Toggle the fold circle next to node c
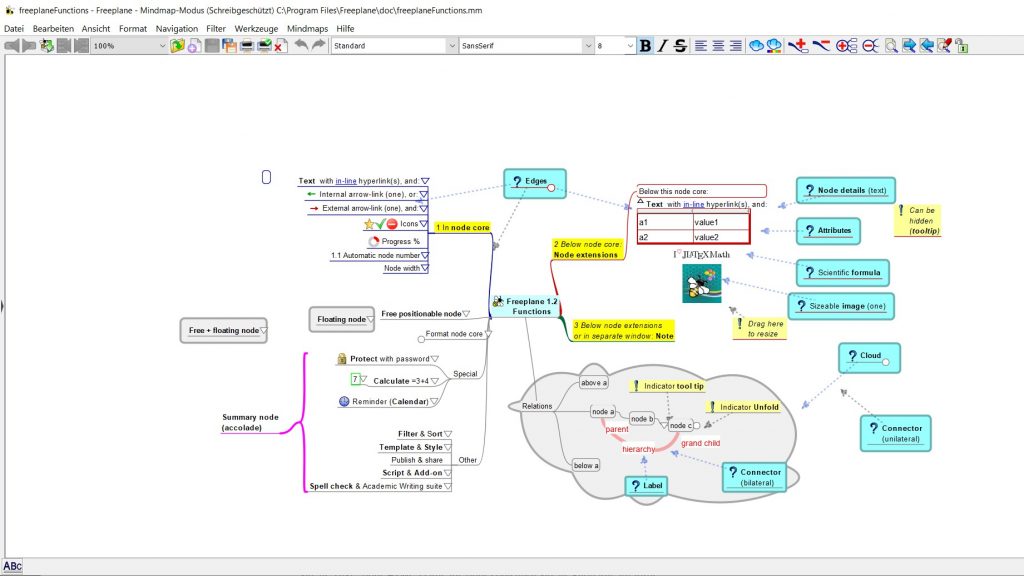 [x=696, y=426]
